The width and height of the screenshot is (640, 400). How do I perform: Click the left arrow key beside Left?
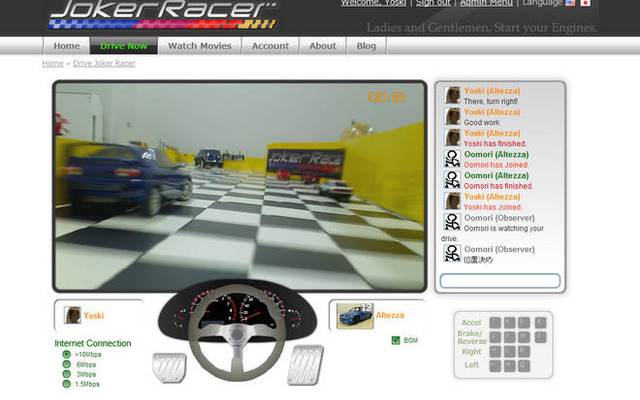coord(495,366)
